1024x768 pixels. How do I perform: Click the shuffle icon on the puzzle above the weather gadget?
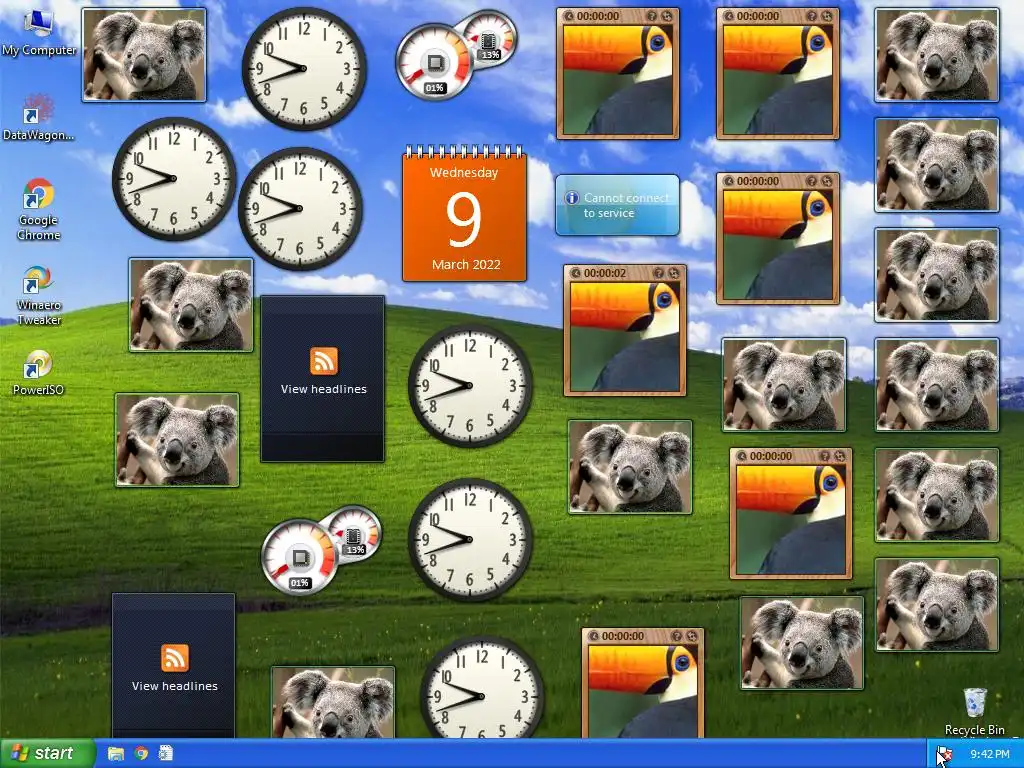[x=666, y=16]
